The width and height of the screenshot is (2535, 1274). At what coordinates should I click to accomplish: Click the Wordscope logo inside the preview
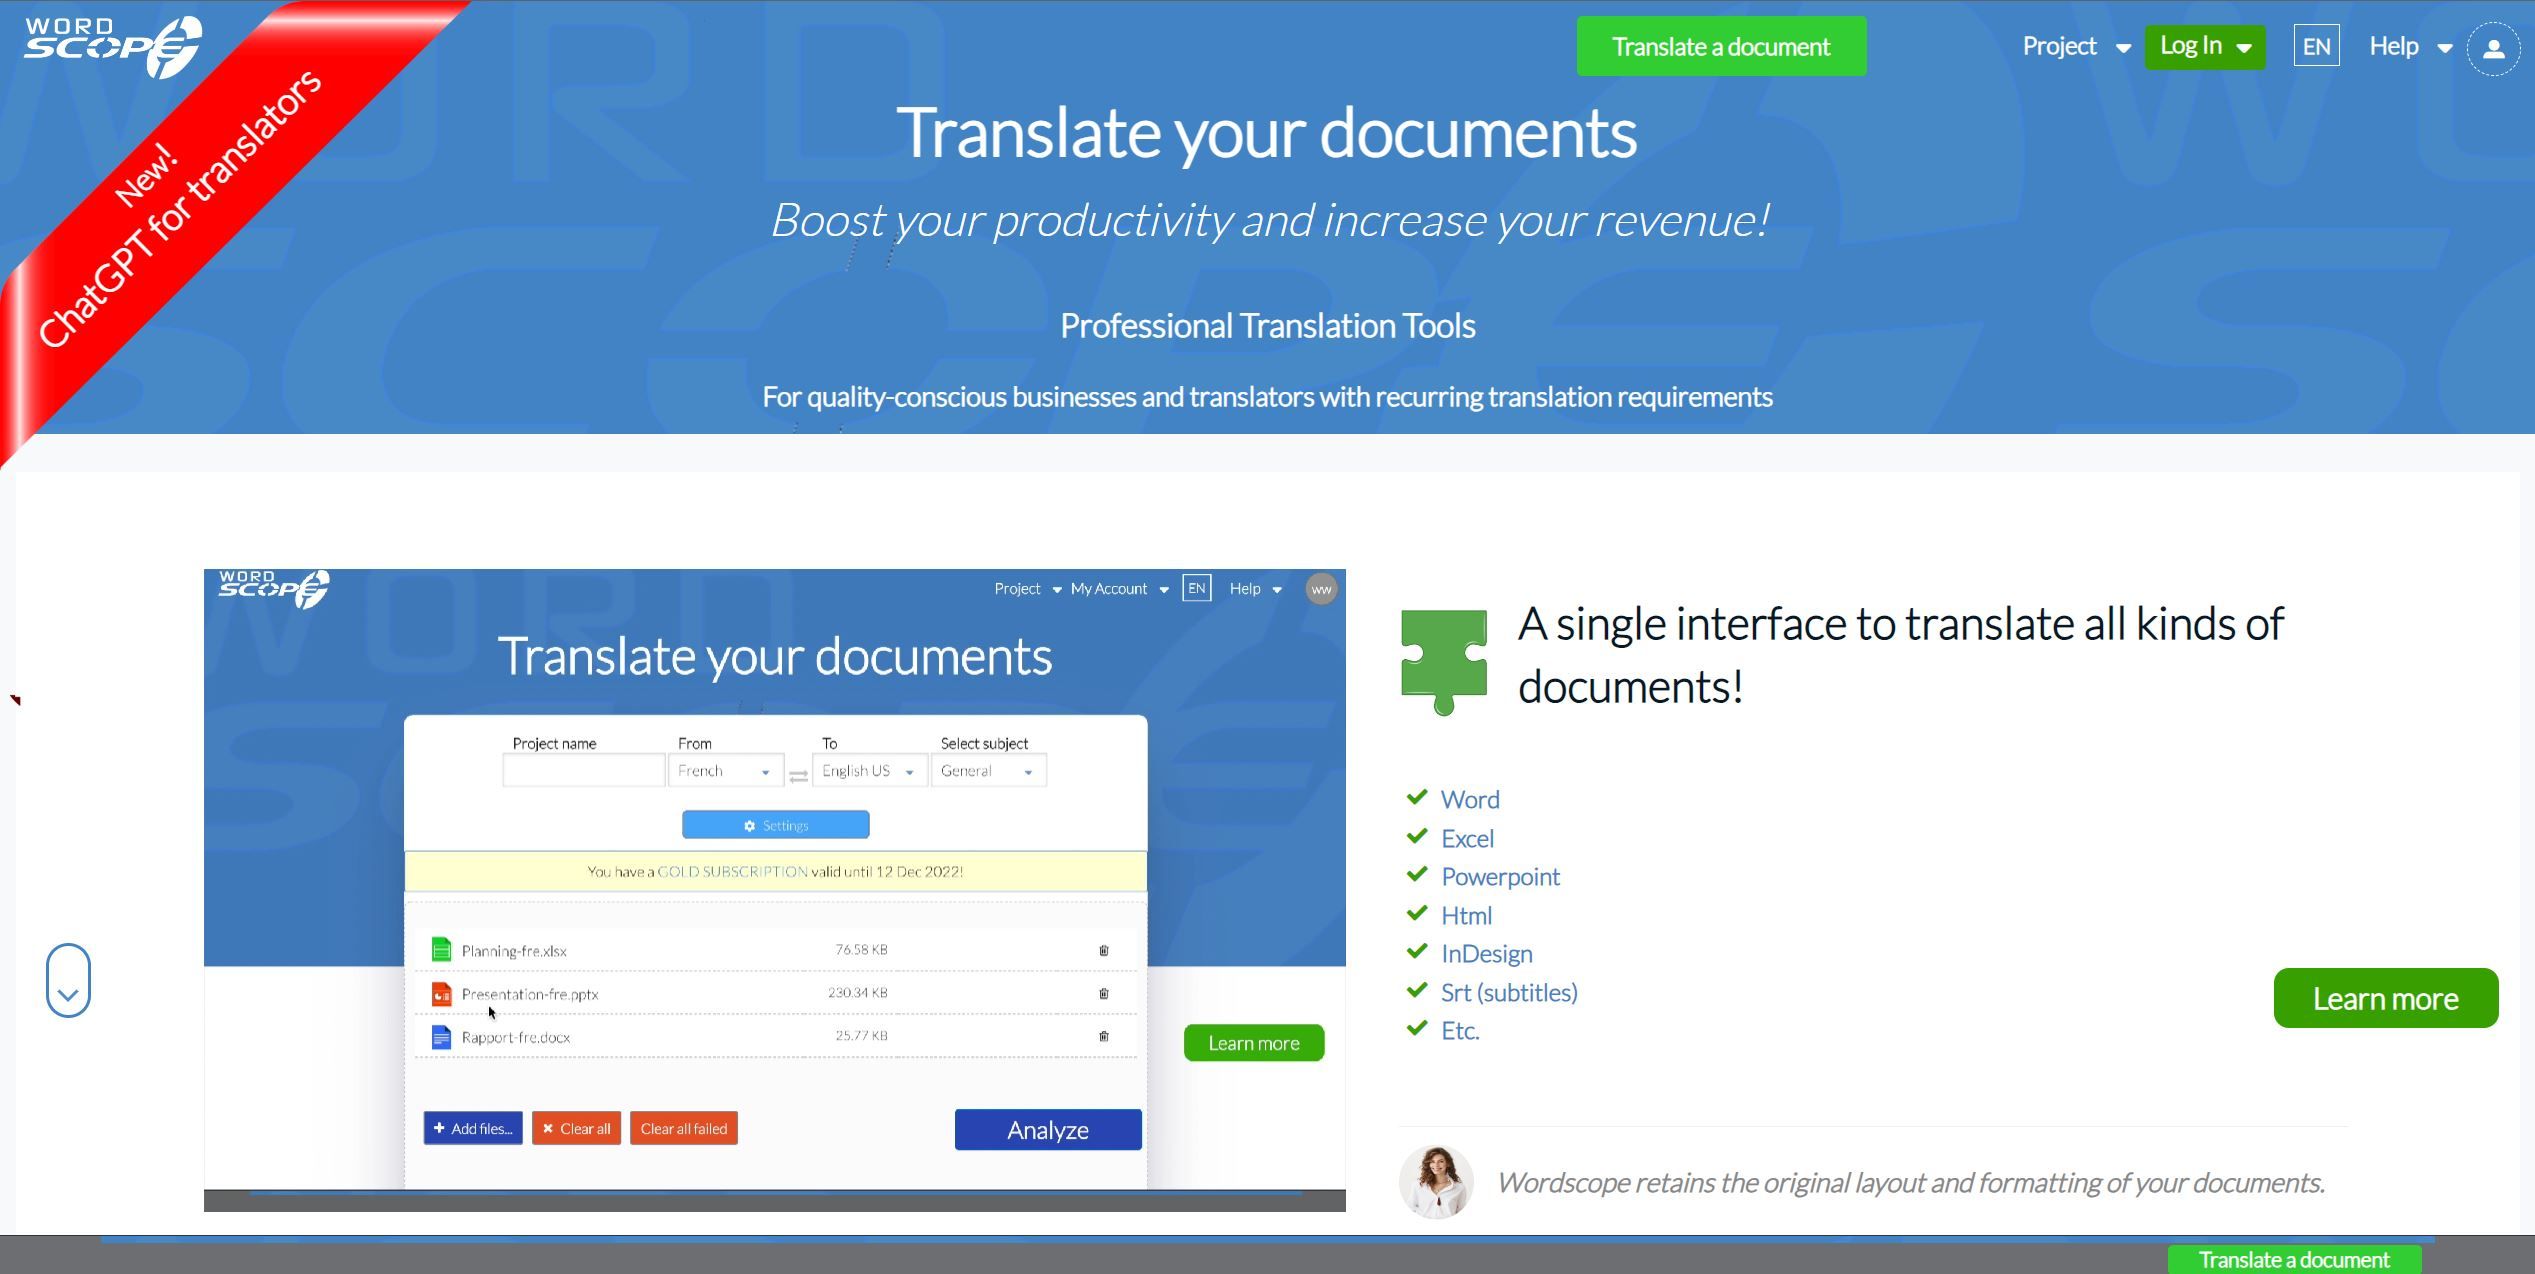[274, 588]
